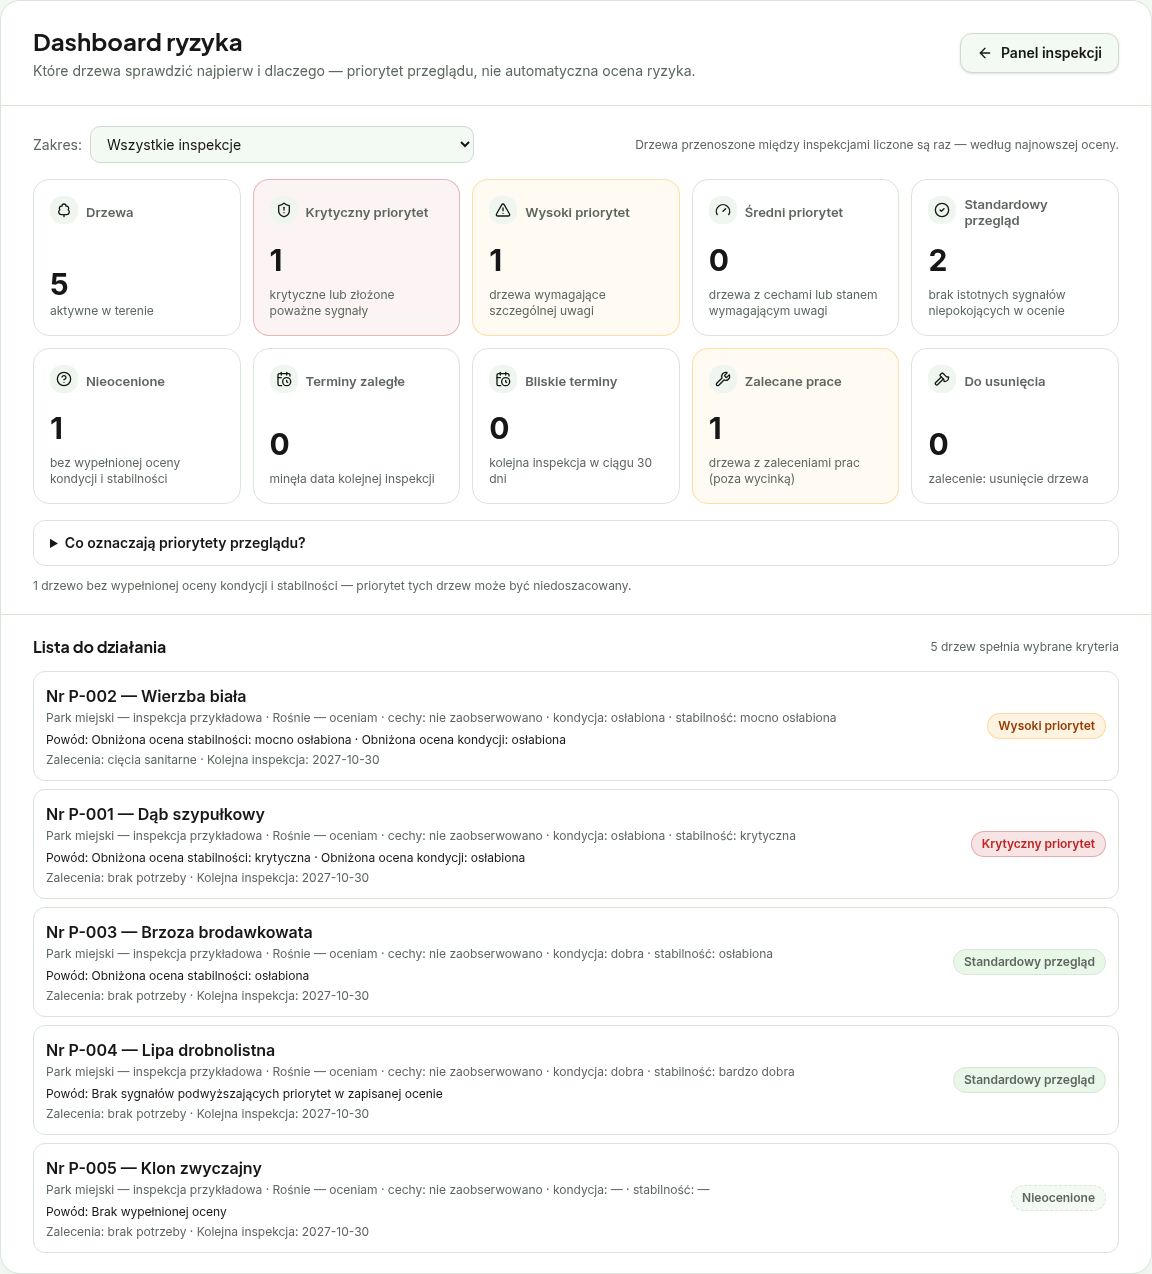Screen dimensions: 1152x1274
Task: Click 'drzewa wymagające szczególnej uwagi' text
Action: coord(547,303)
